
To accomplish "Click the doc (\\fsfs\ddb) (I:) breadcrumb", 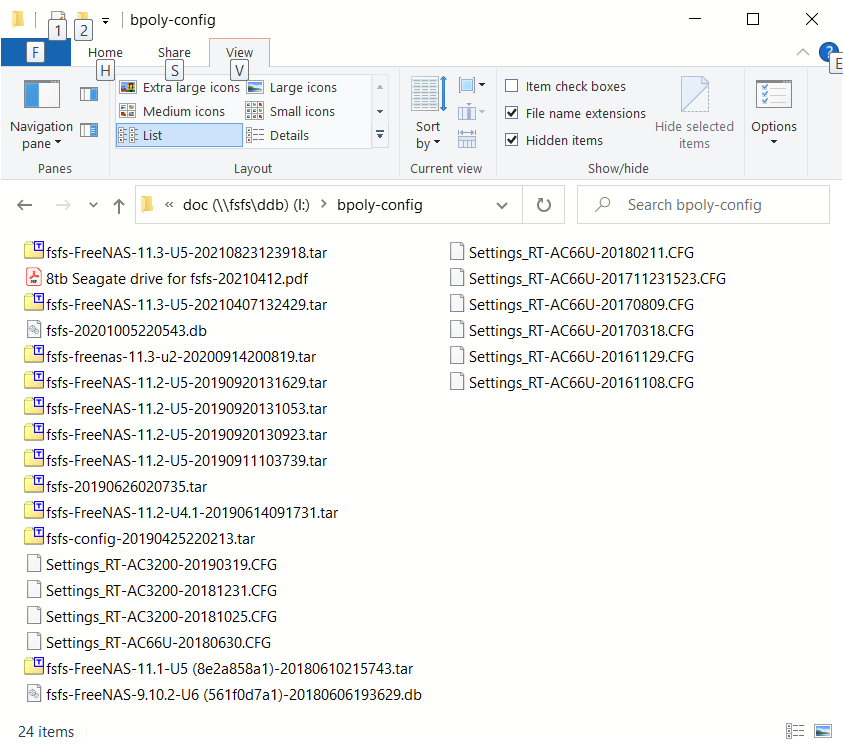I will [x=246, y=205].
